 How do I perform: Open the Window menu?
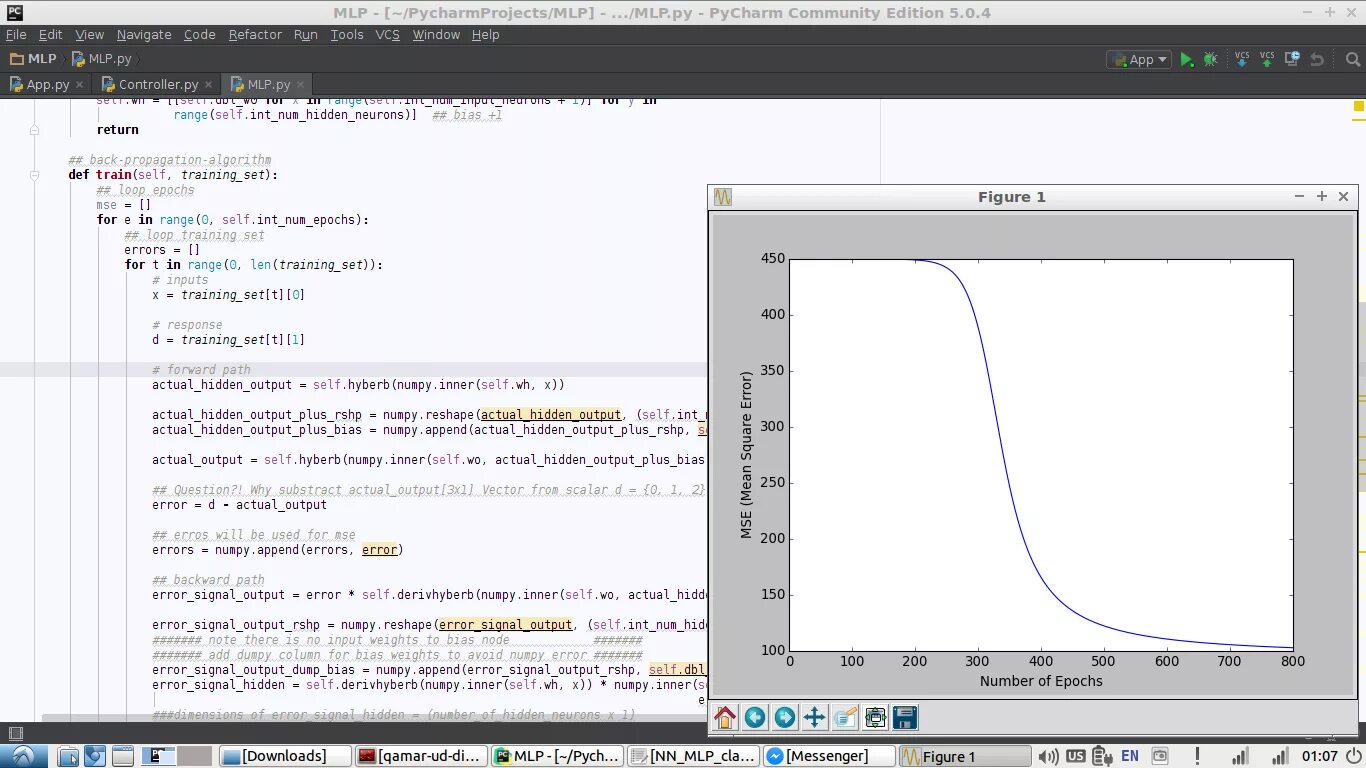pyautogui.click(x=436, y=34)
